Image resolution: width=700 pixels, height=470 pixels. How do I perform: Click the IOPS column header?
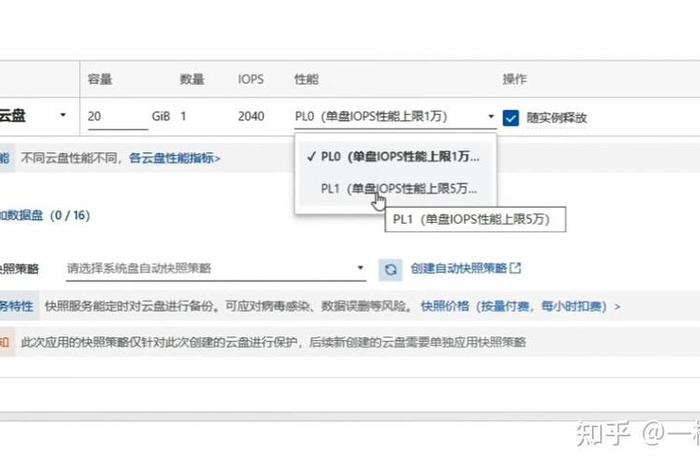coord(251,79)
